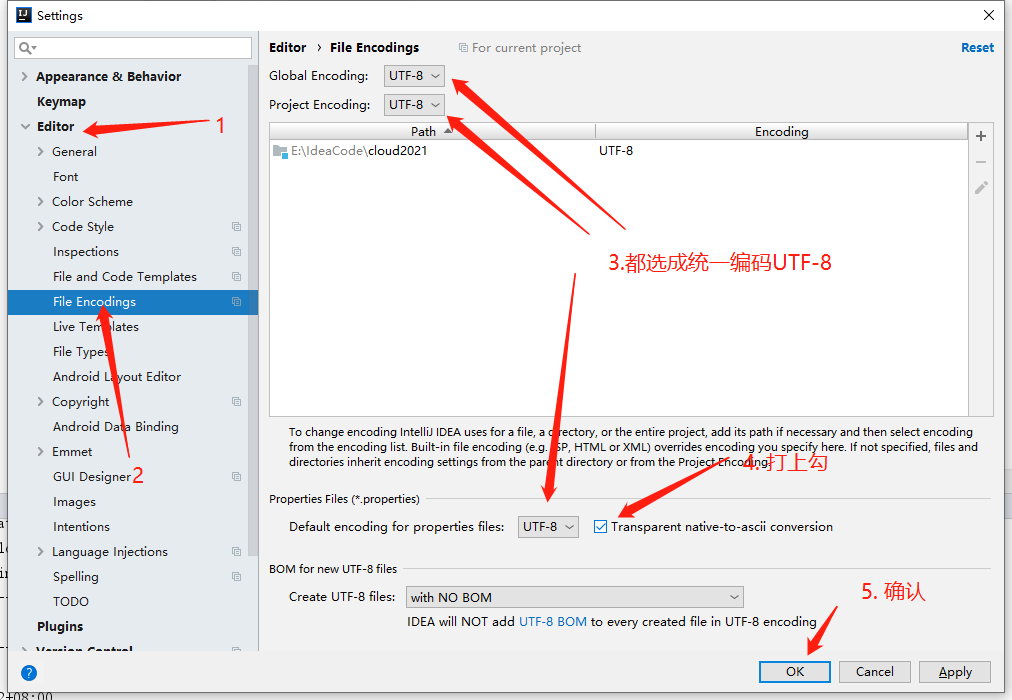The width and height of the screenshot is (1012, 700).
Task: Open properties files default encoding dropdown
Action: (548, 526)
